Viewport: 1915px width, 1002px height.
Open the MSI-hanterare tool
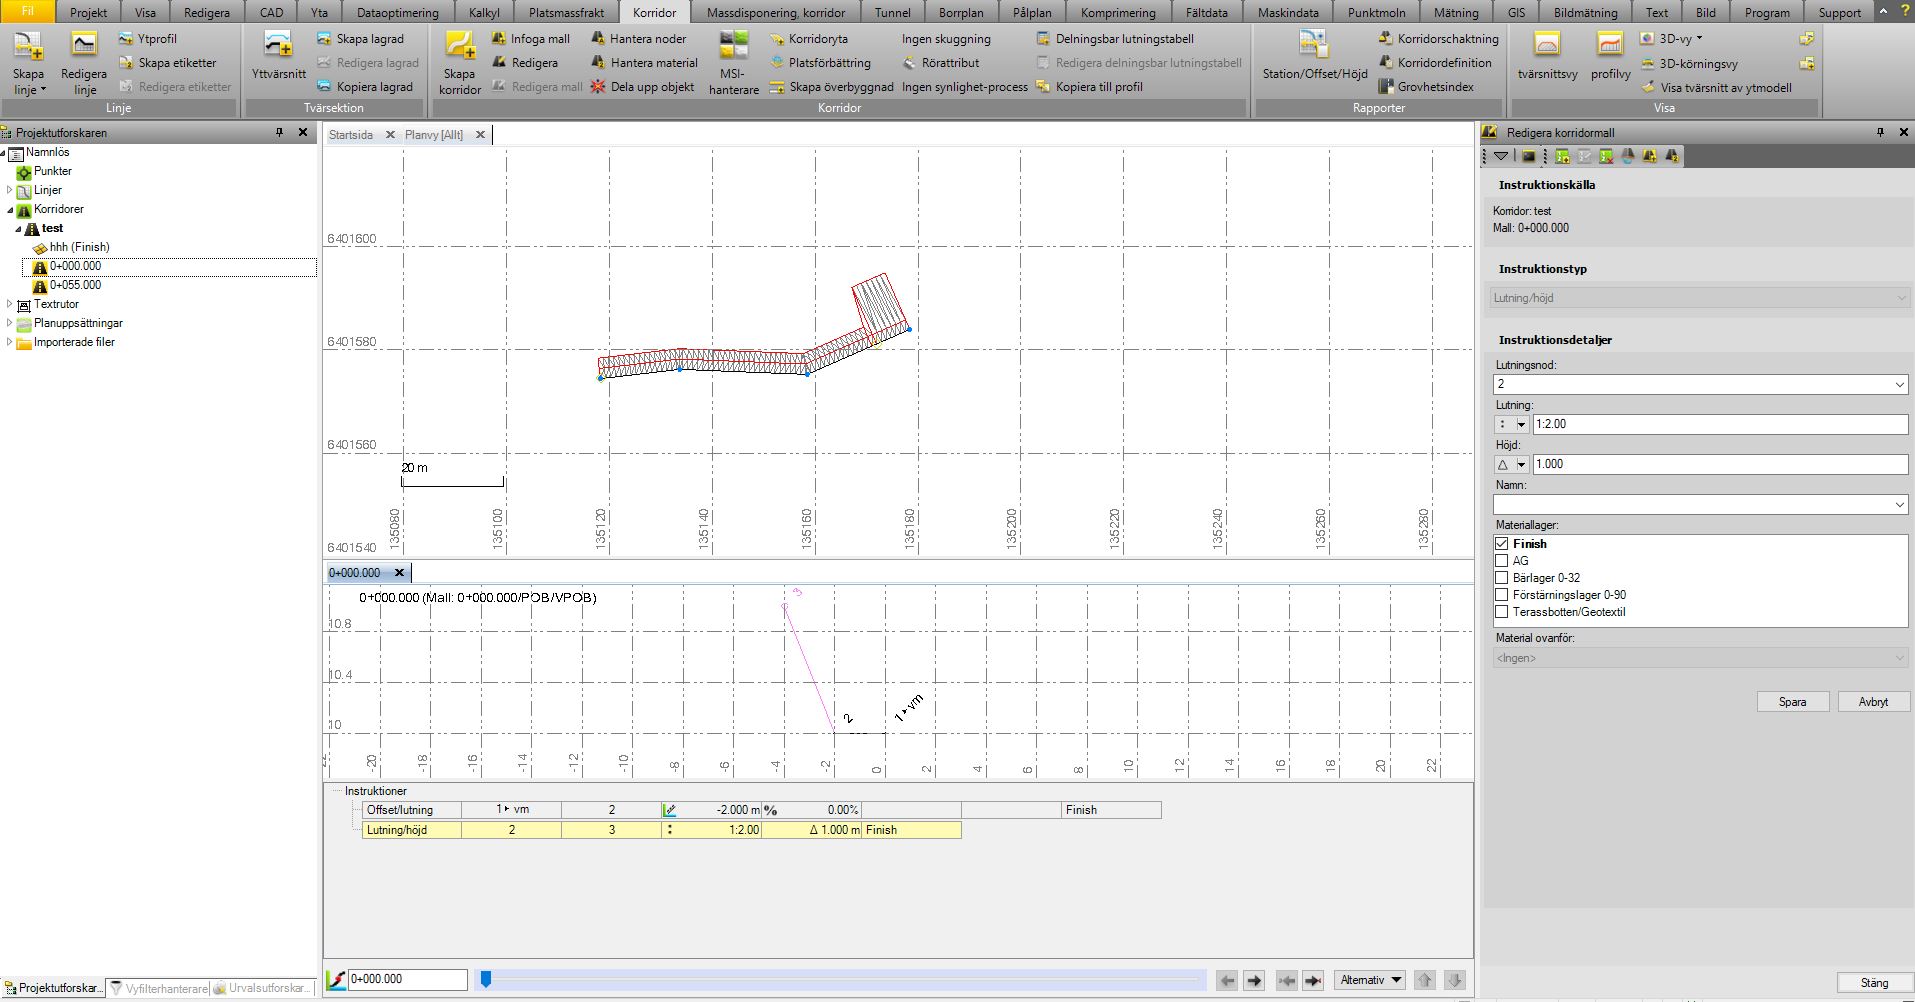click(733, 49)
